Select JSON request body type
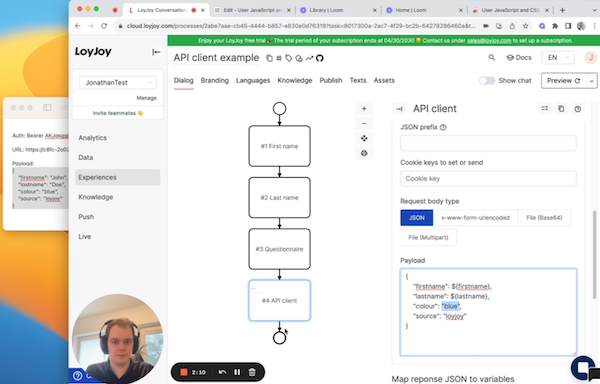600x384 pixels. tap(417, 218)
